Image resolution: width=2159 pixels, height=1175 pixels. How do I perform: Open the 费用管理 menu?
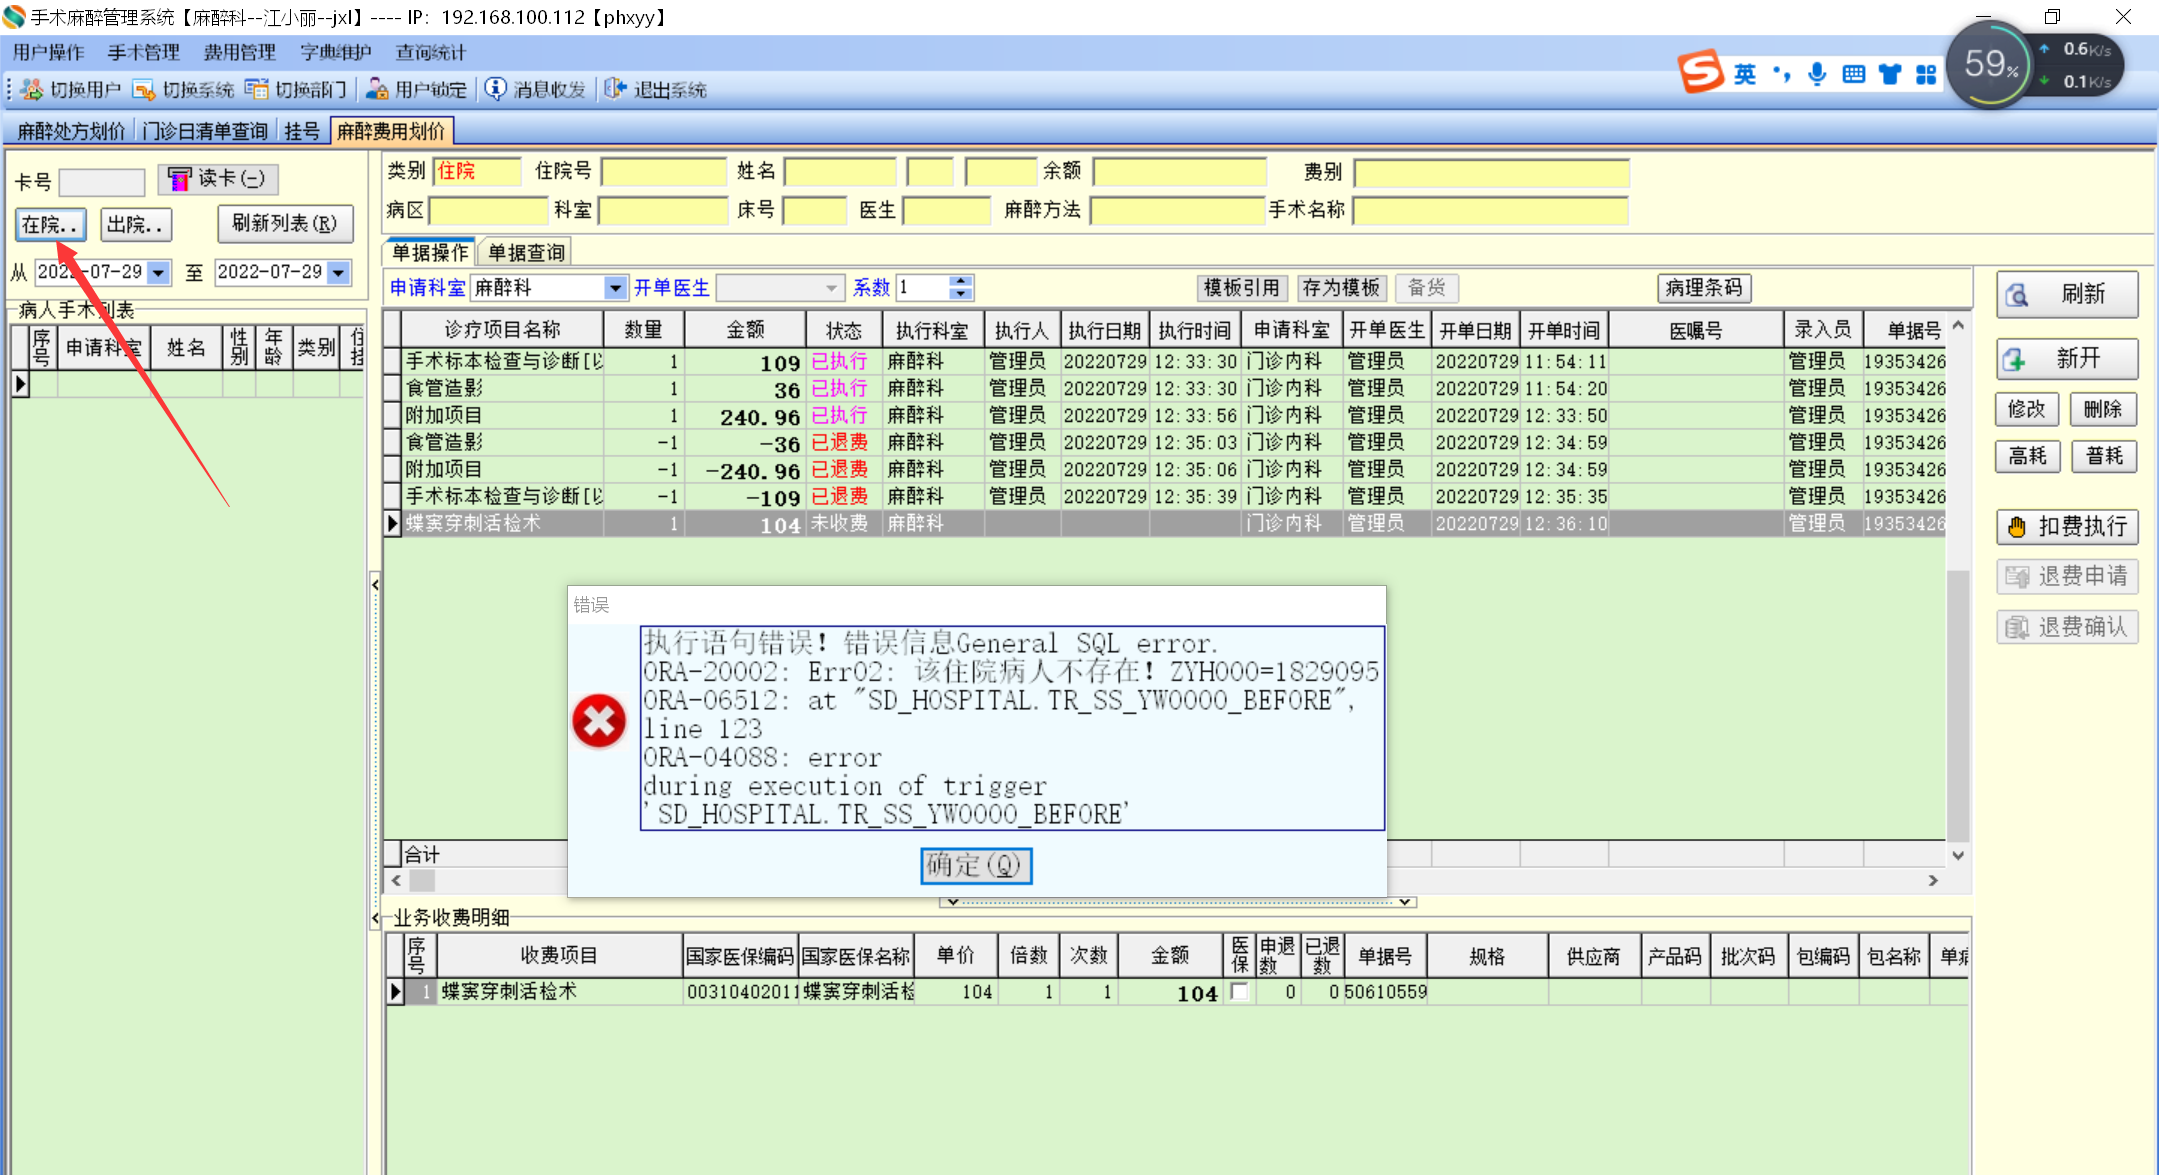pos(239,52)
